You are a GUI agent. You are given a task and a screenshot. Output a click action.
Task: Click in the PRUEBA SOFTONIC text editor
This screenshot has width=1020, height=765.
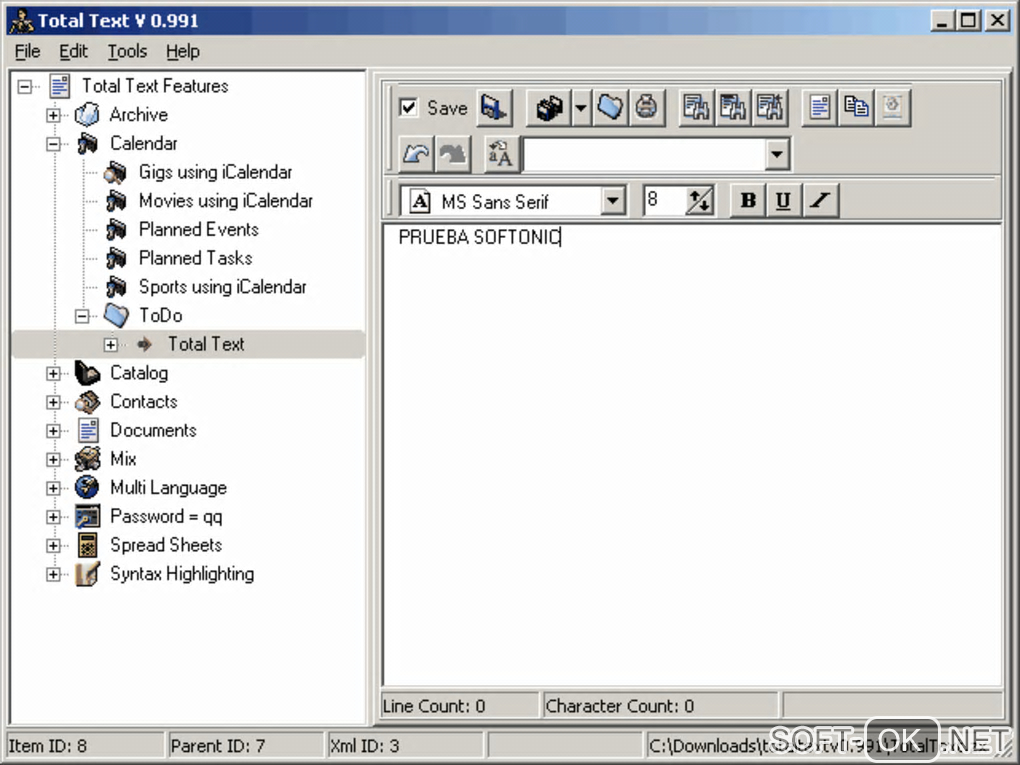coord(691,455)
